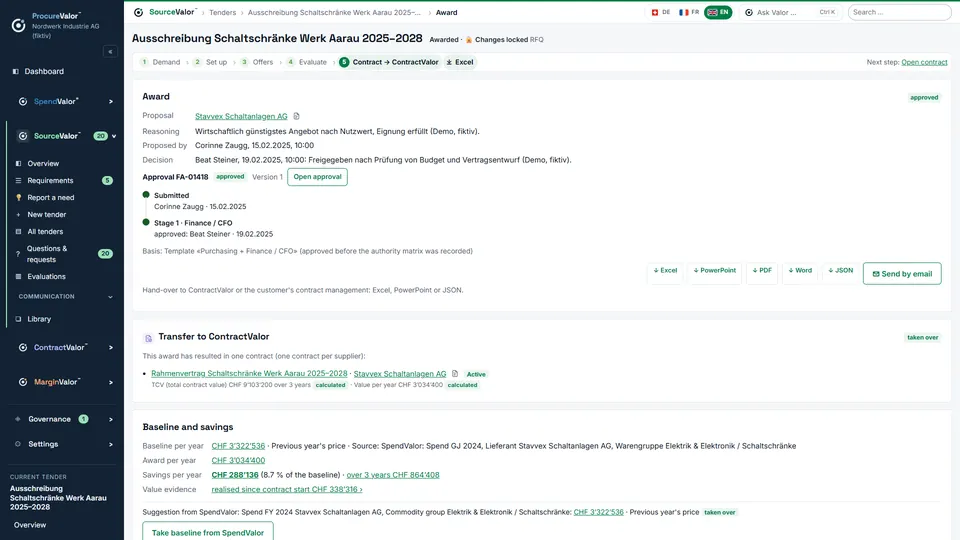The width and height of the screenshot is (960, 540).
Task: Go to step 3 Offers
Action: [x=257, y=62]
